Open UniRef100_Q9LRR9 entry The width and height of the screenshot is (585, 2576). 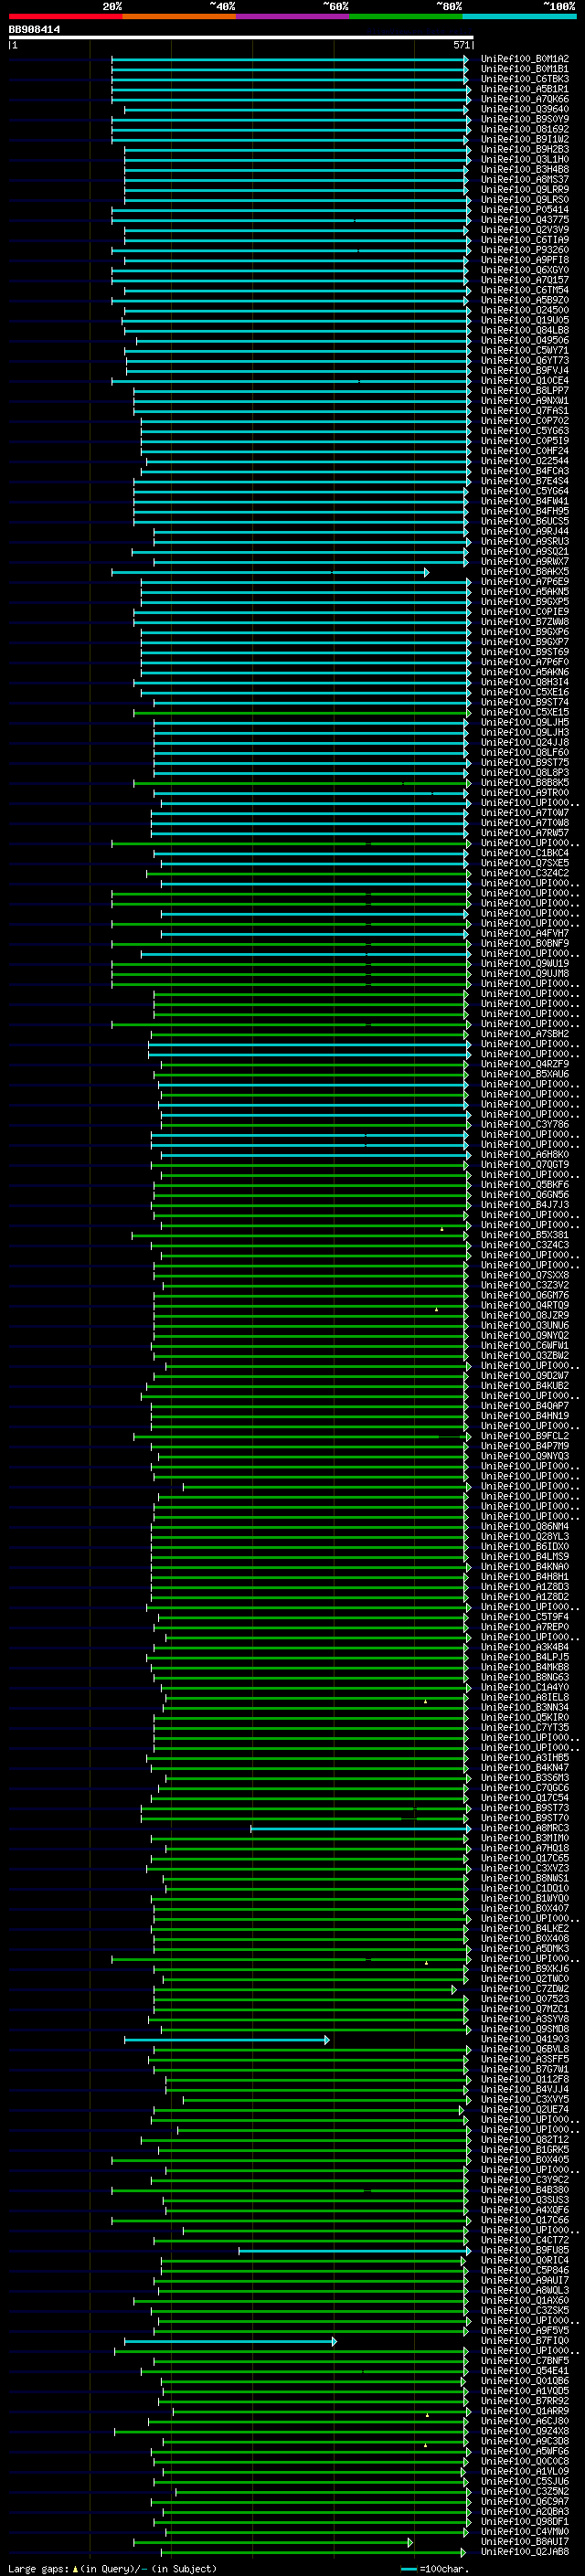click(525, 189)
